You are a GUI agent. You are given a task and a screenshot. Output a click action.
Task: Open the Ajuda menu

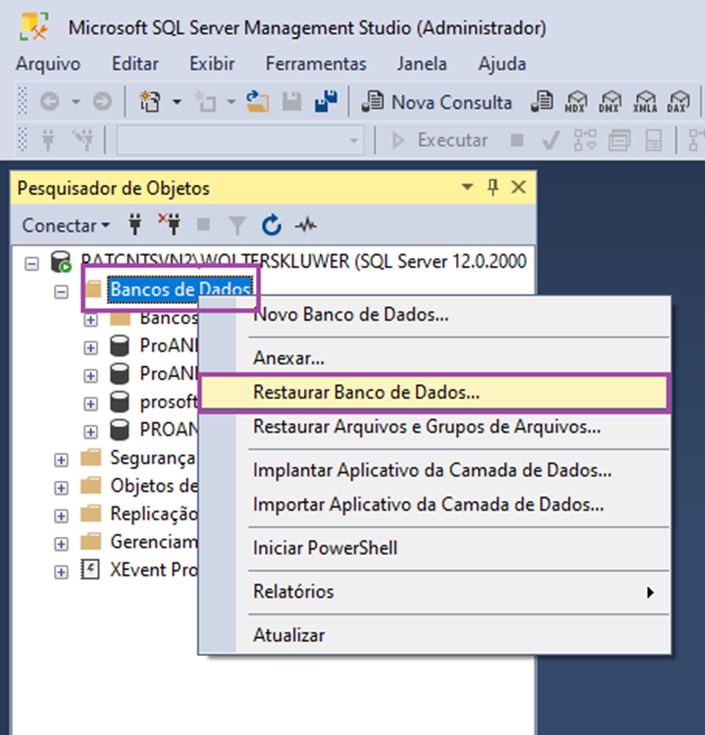click(x=502, y=64)
